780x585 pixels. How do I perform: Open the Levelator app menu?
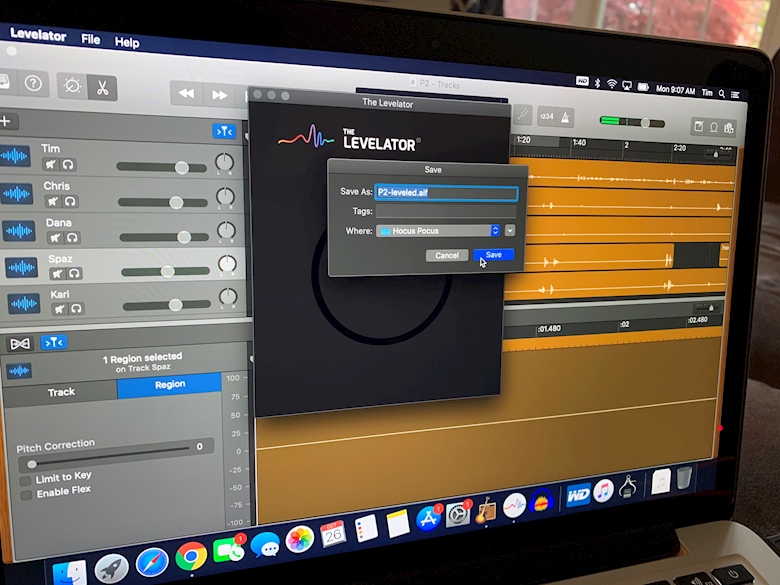click(38, 35)
